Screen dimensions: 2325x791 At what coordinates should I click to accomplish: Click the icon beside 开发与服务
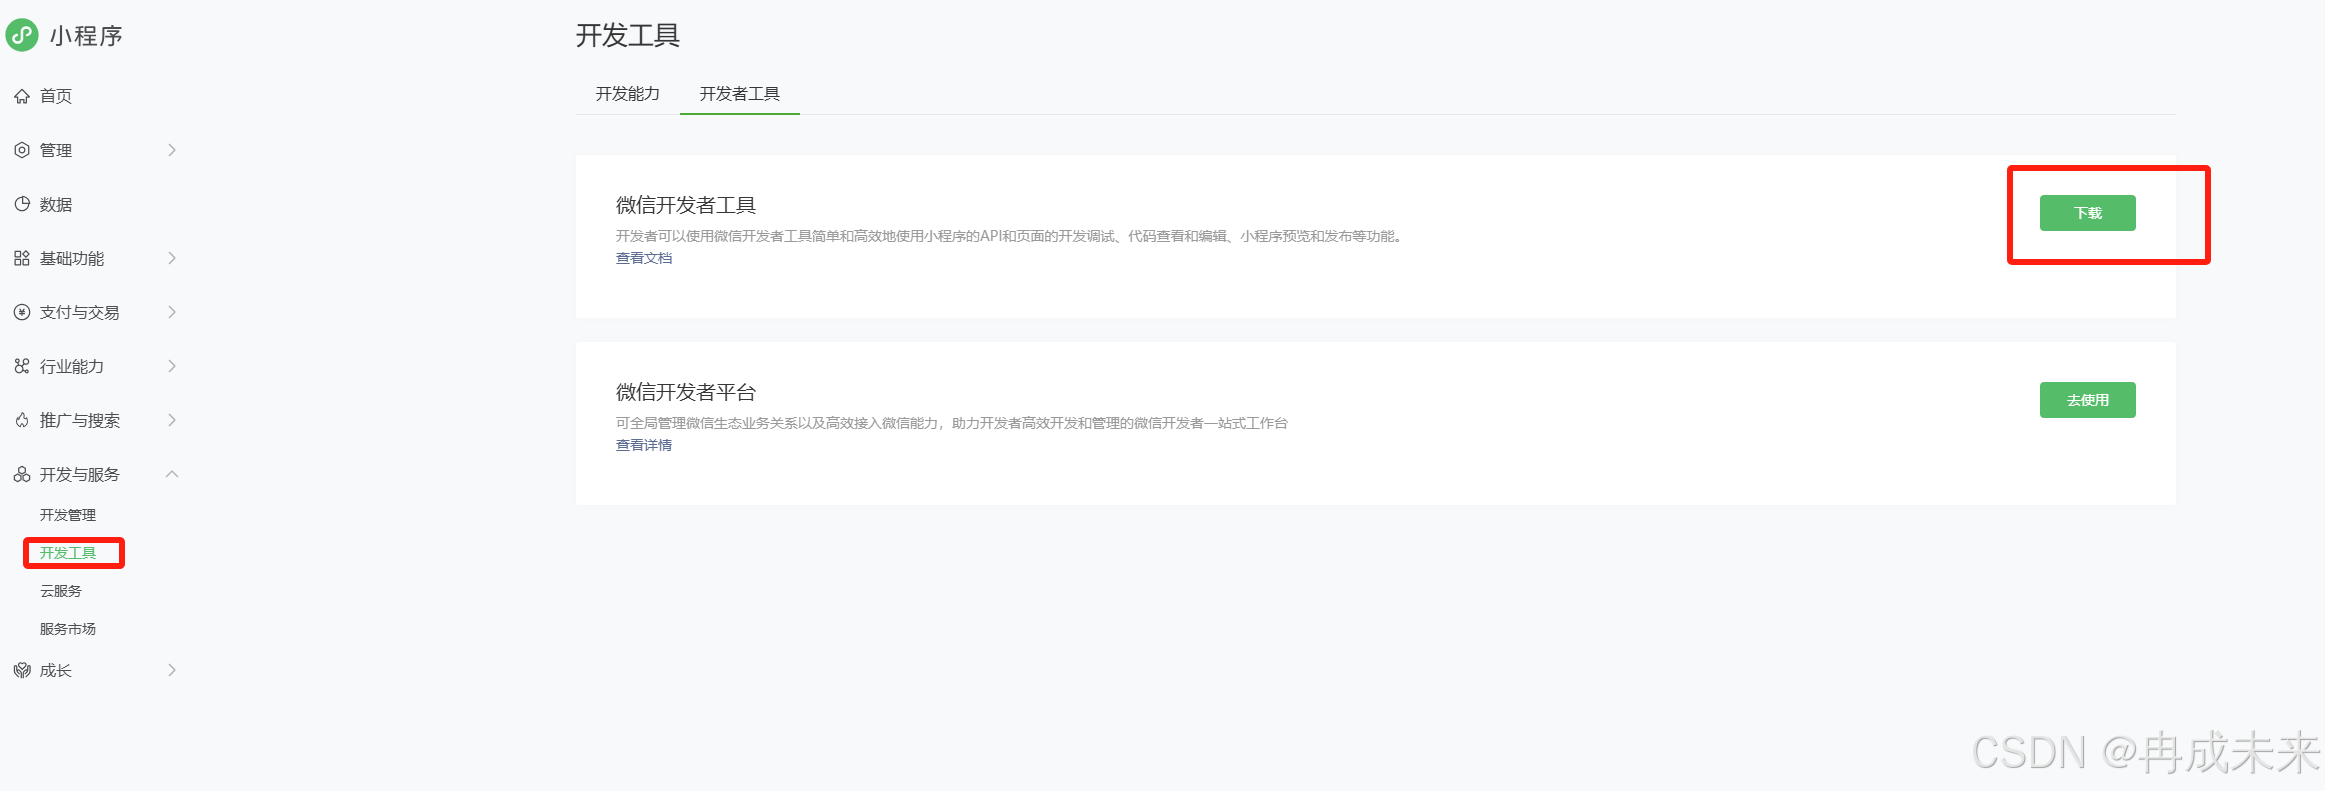tap(22, 474)
